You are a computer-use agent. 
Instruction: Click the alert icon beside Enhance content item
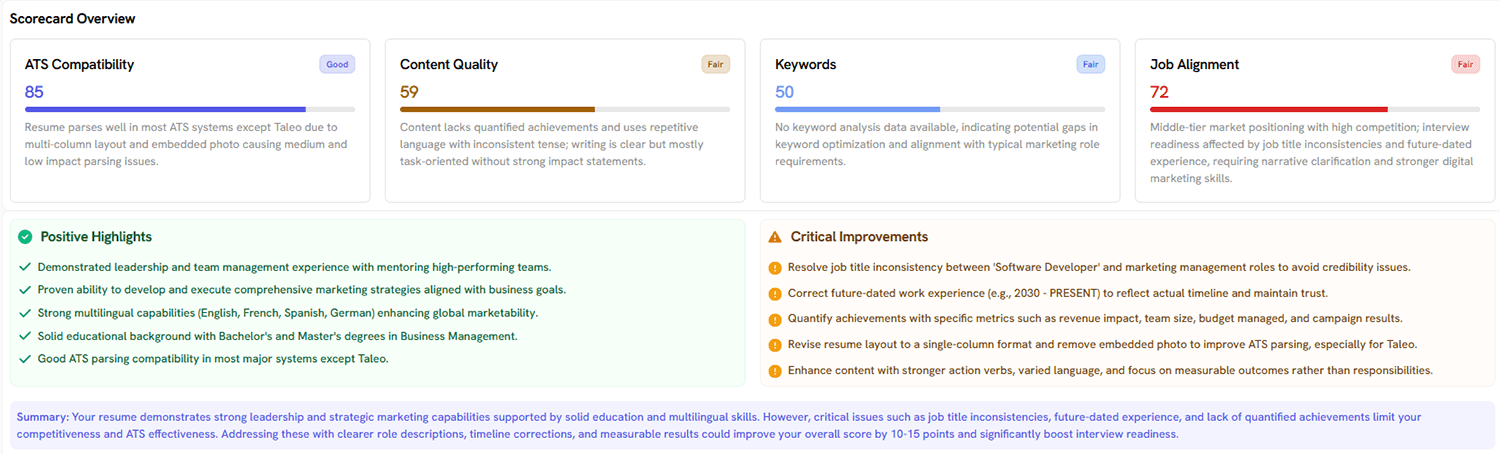775,371
